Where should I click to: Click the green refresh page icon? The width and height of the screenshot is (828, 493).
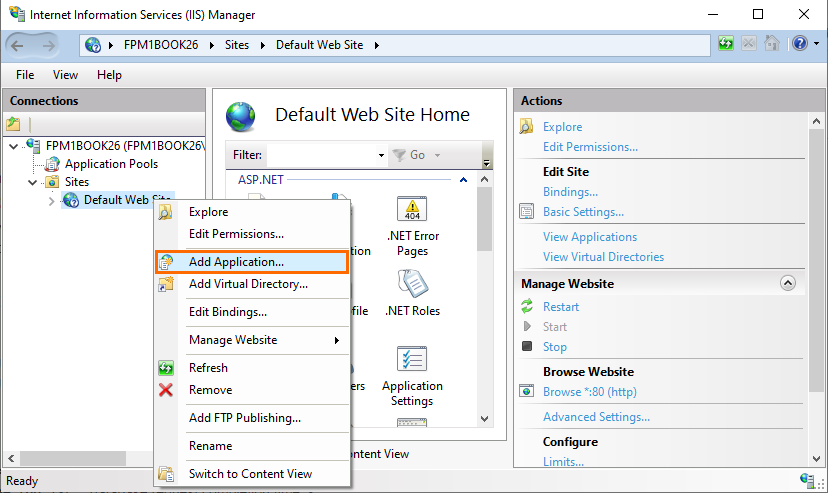pyautogui.click(x=726, y=43)
